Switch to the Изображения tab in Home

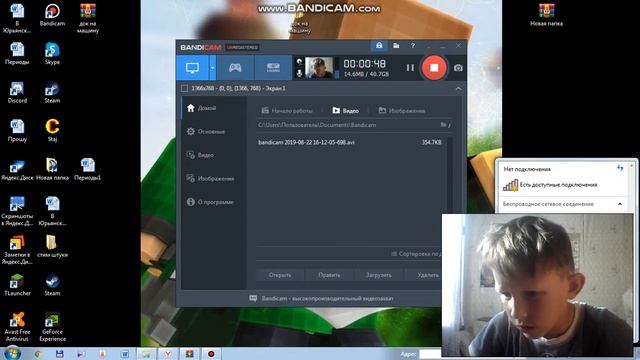pyautogui.click(x=402, y=111)
